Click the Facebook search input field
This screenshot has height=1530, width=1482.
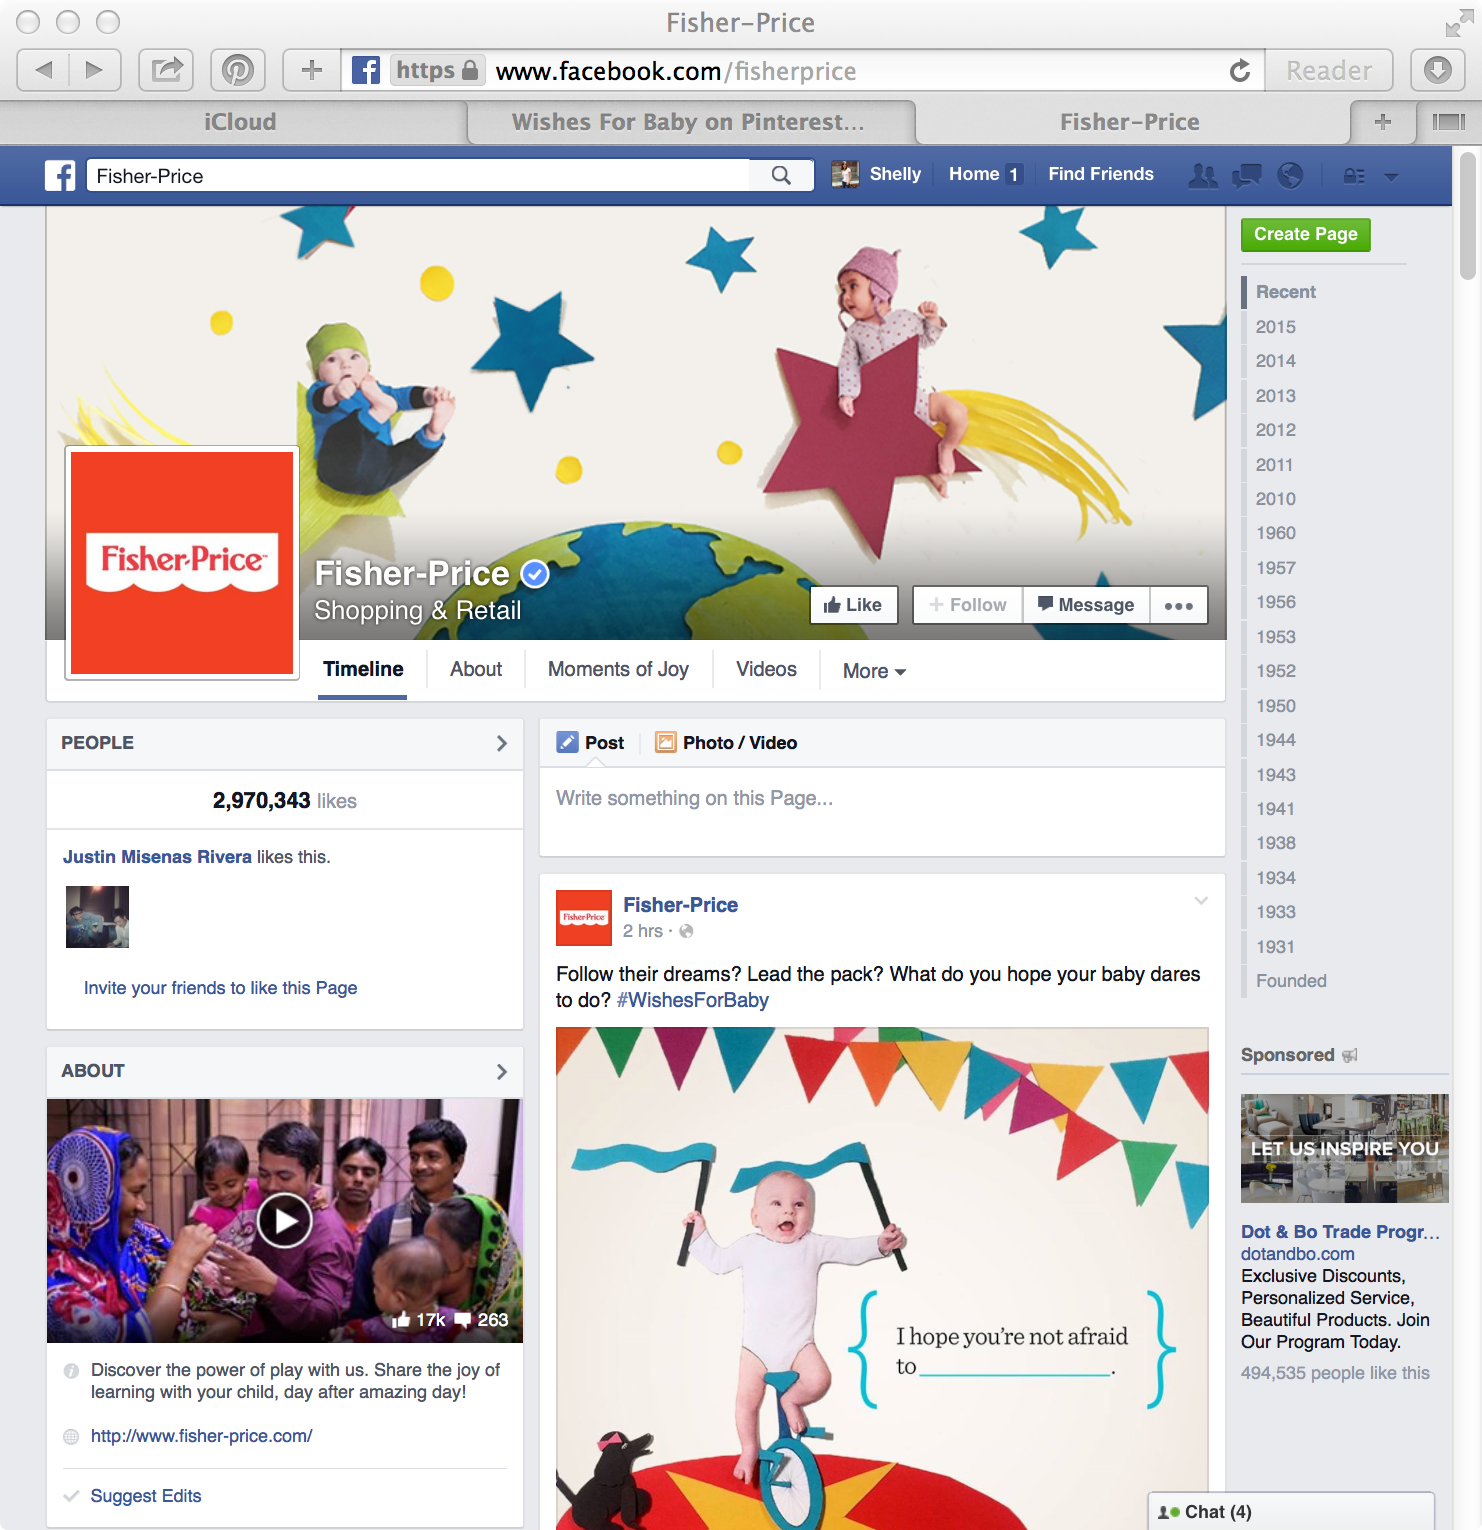pyautogui.click(x=418, y=176)
